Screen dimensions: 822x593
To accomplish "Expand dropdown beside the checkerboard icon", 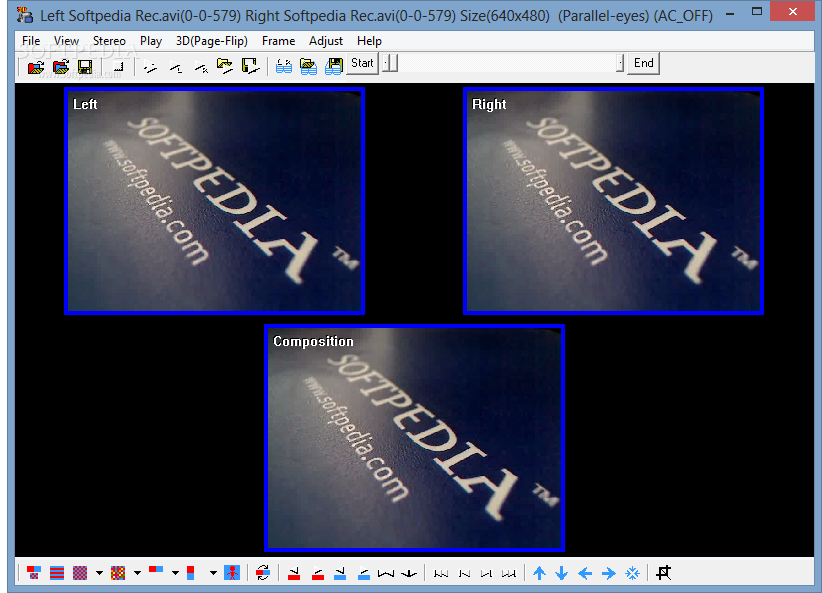I will point(99,573).
